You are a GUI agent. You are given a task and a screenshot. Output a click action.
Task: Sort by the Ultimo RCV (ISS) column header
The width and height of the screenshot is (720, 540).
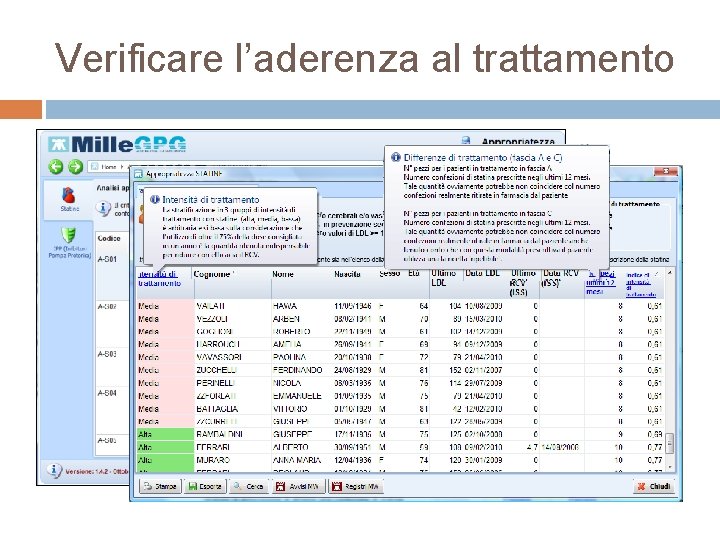[x=523, y=282]
